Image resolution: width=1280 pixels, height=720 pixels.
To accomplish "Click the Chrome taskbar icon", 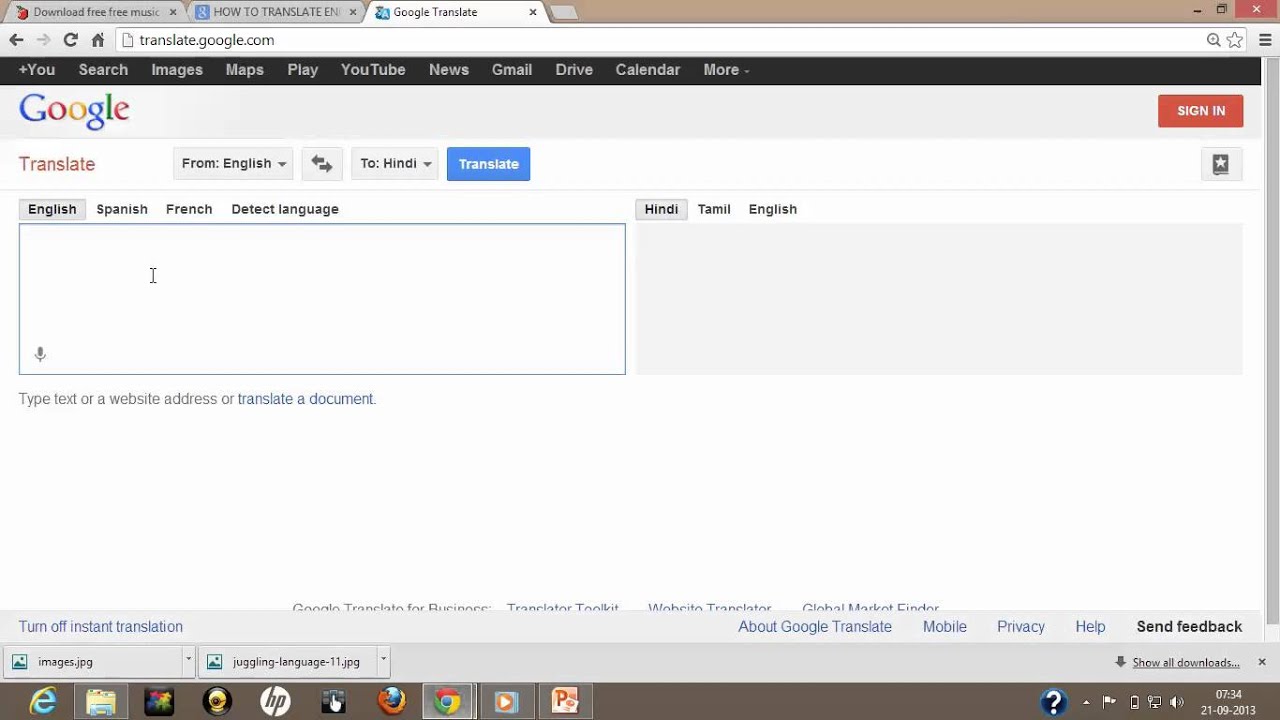I will (447, 702).
